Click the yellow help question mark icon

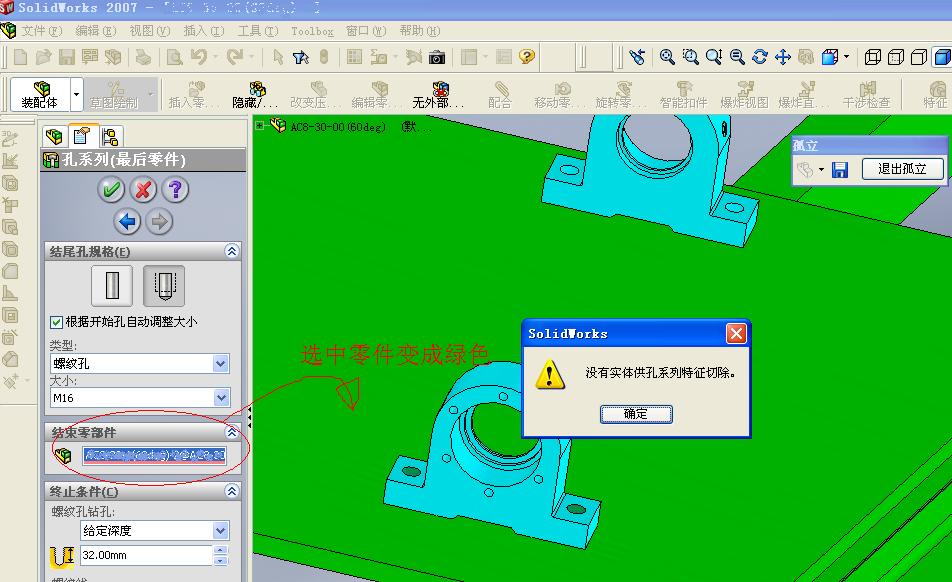point(526,57)
